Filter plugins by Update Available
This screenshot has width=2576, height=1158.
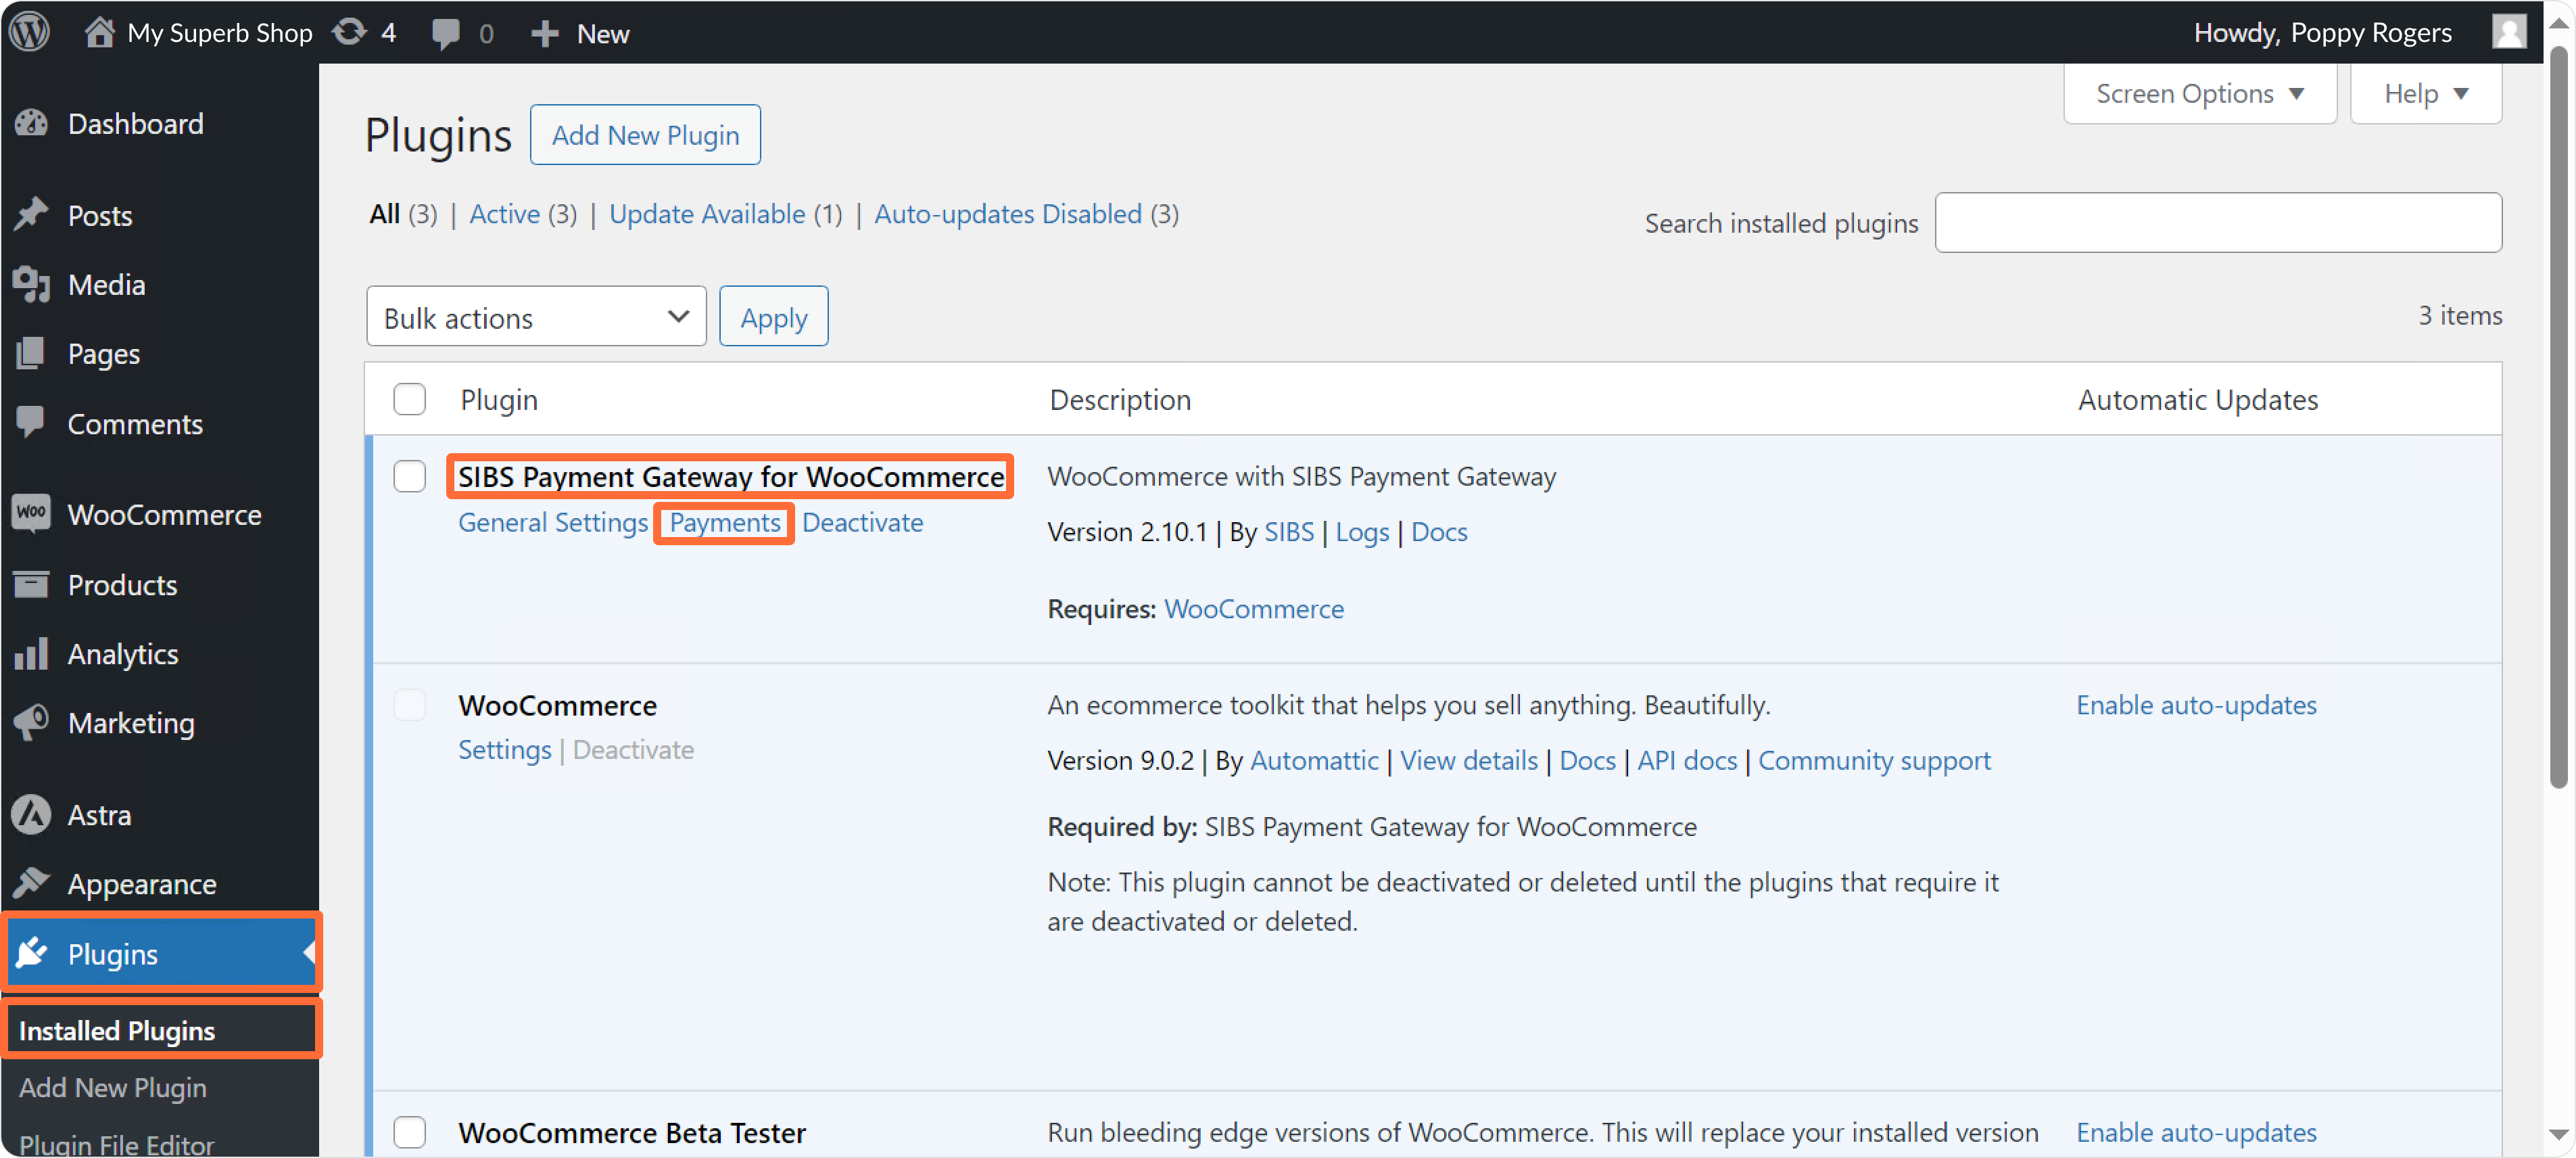pyautogui.click(x=707, y=213)
